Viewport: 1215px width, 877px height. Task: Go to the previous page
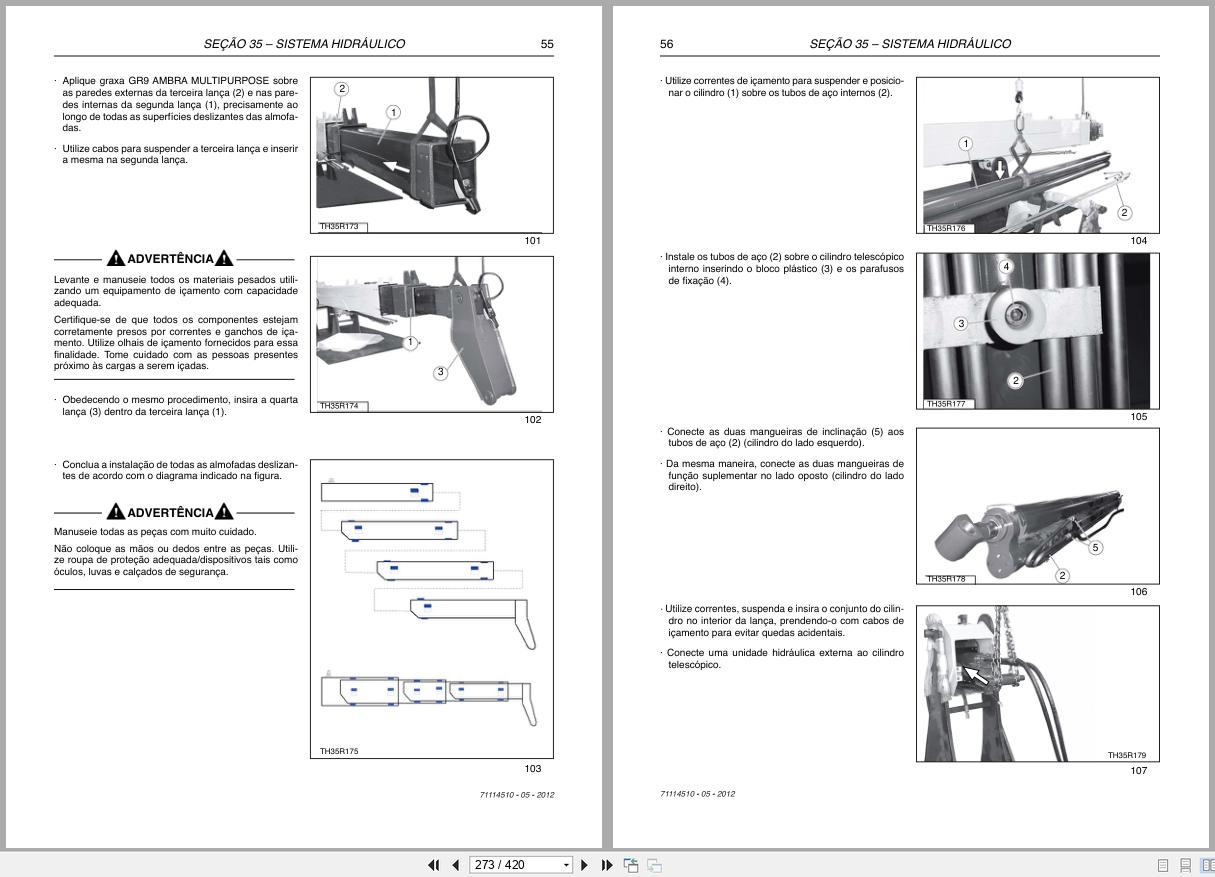(x=456, y=865)
